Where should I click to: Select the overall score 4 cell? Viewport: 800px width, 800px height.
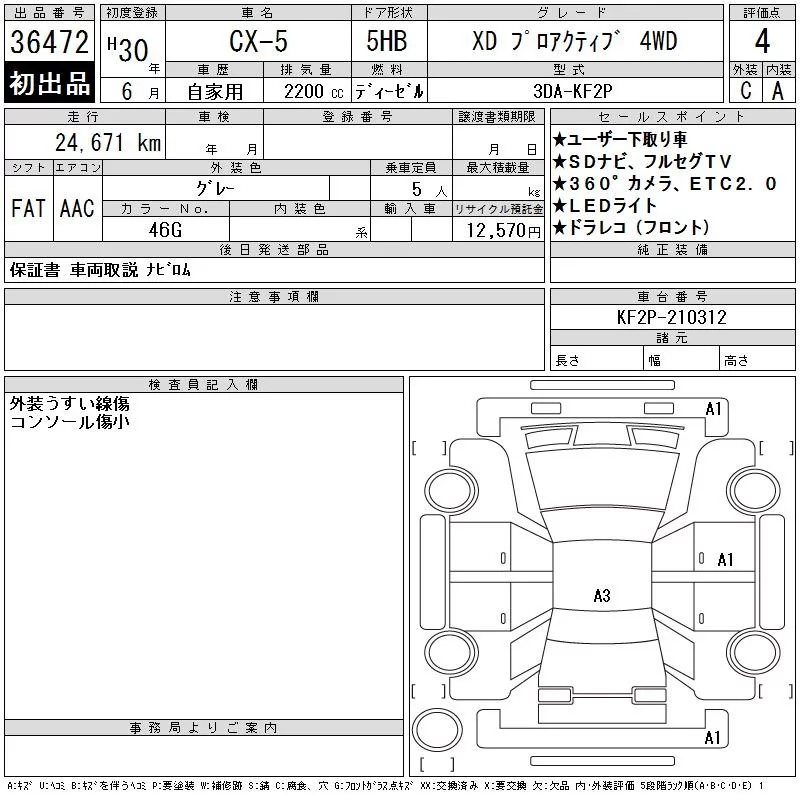[762, 41]
